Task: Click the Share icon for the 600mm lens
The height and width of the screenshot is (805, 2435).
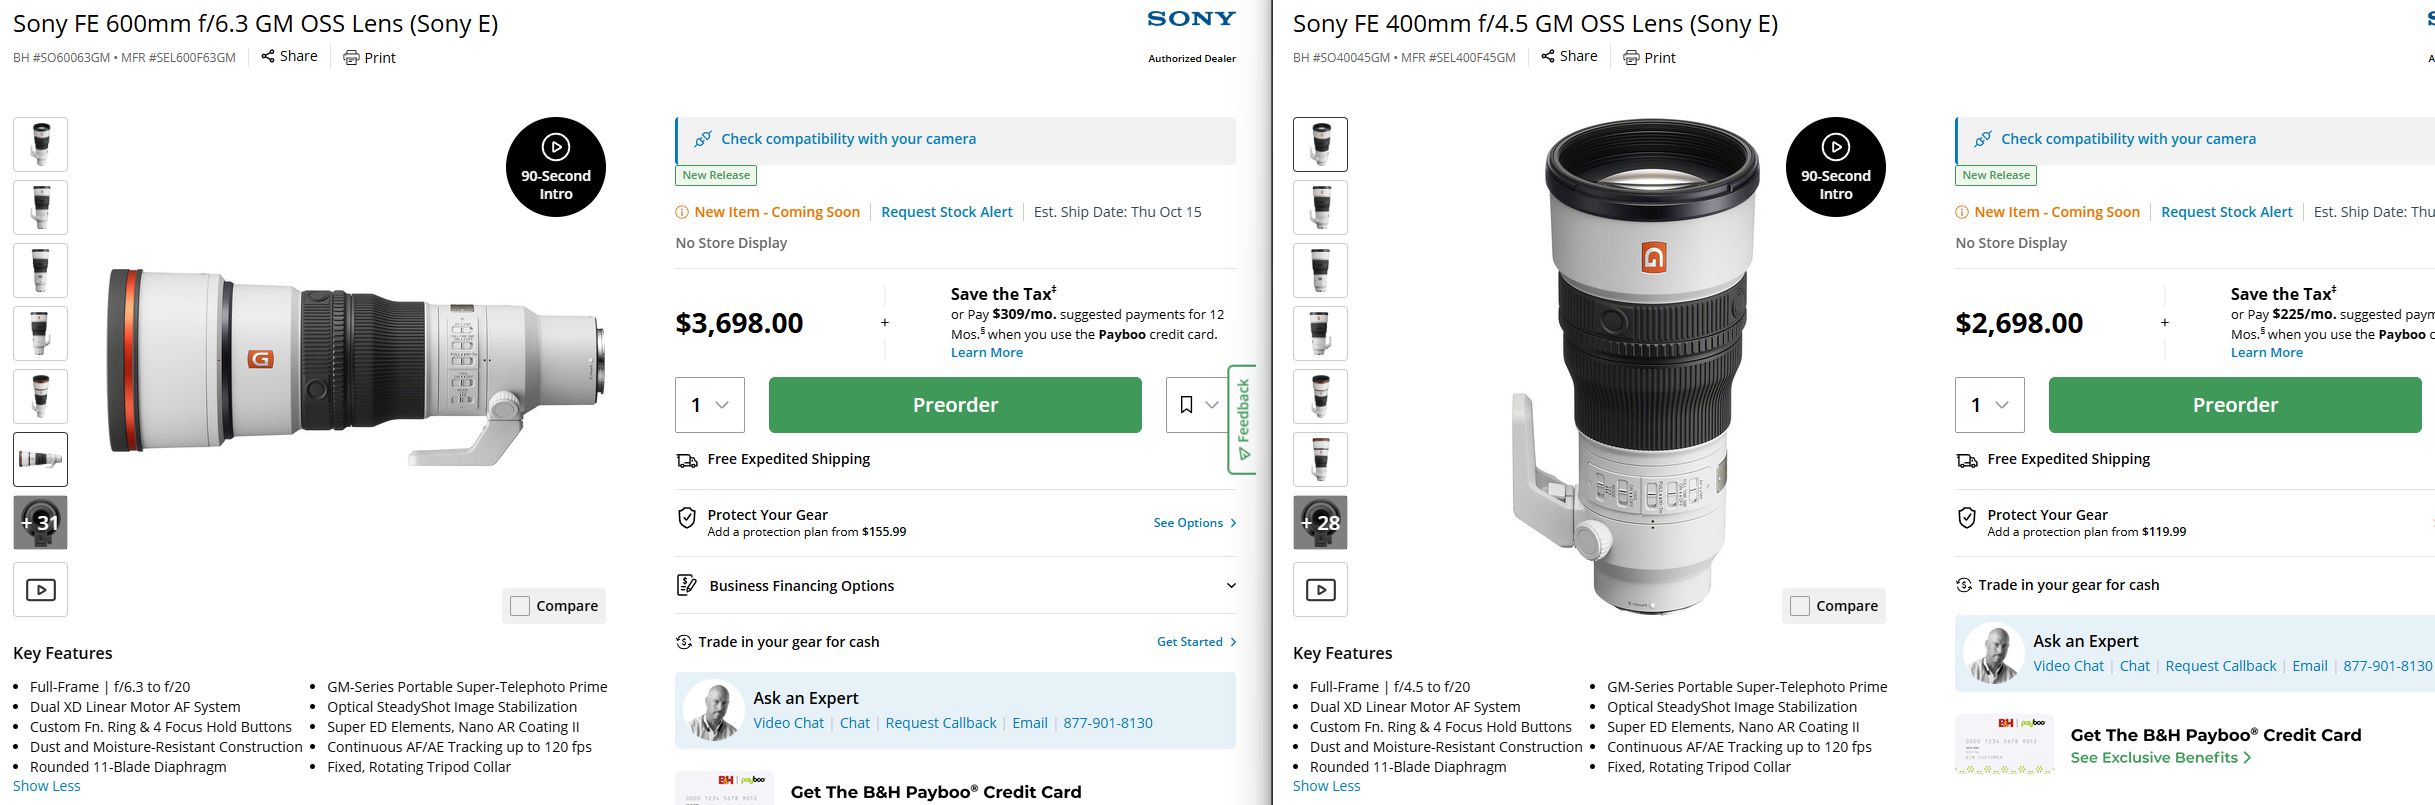Action: pyautogui.click(x=268, y=56)
